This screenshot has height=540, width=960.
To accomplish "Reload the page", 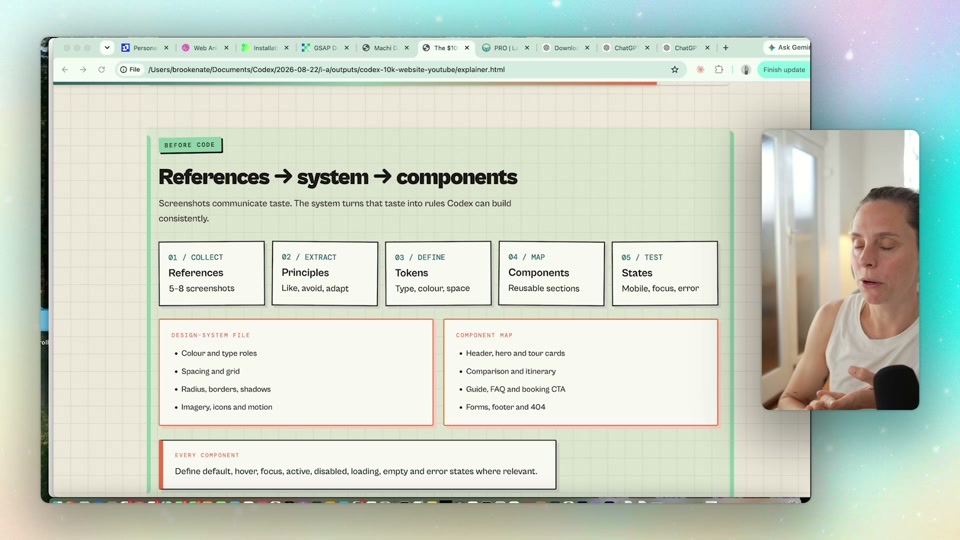I will click(x=102, y=70).
